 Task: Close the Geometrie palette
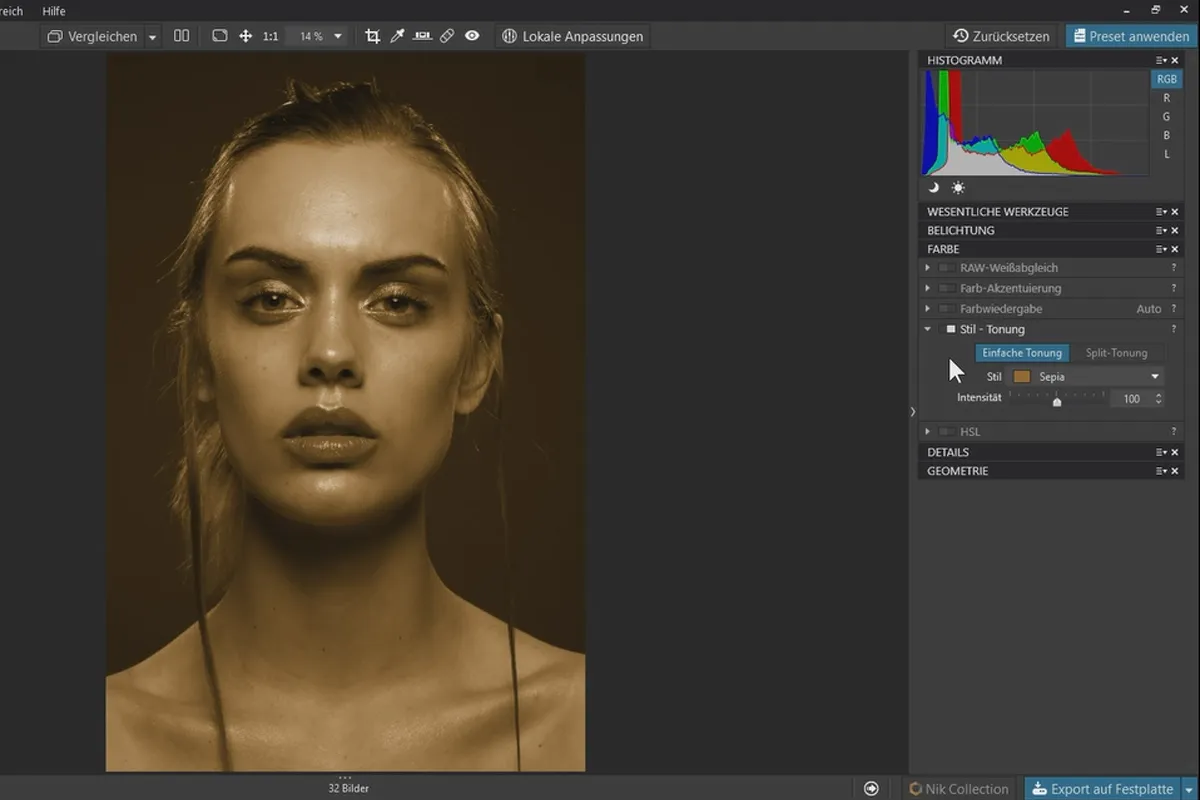[1175, 471]
